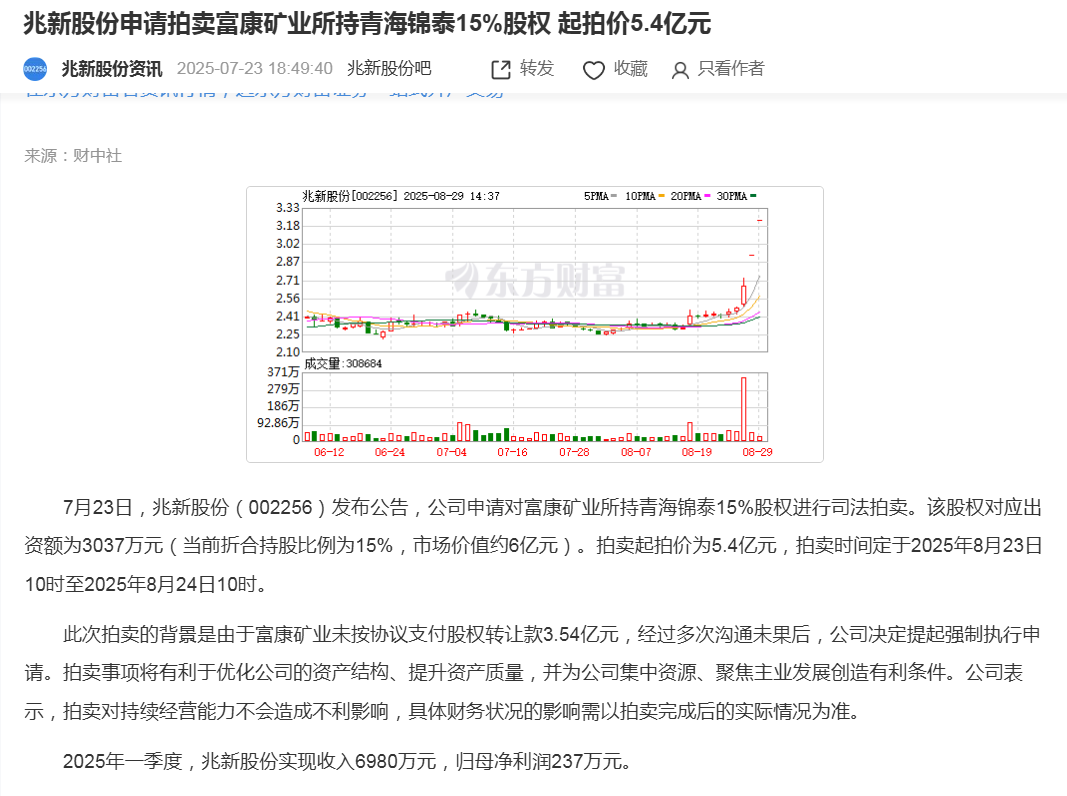Click the 兆新股份资讯 author avatar
This screenshot has height=796, width=1067.
point(35,69)
